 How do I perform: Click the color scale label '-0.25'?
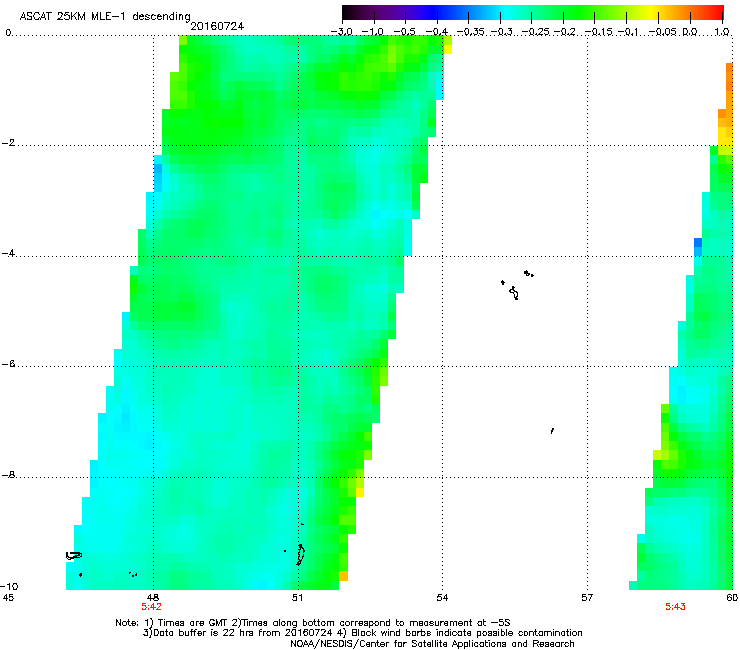click(x=537, y=32)
